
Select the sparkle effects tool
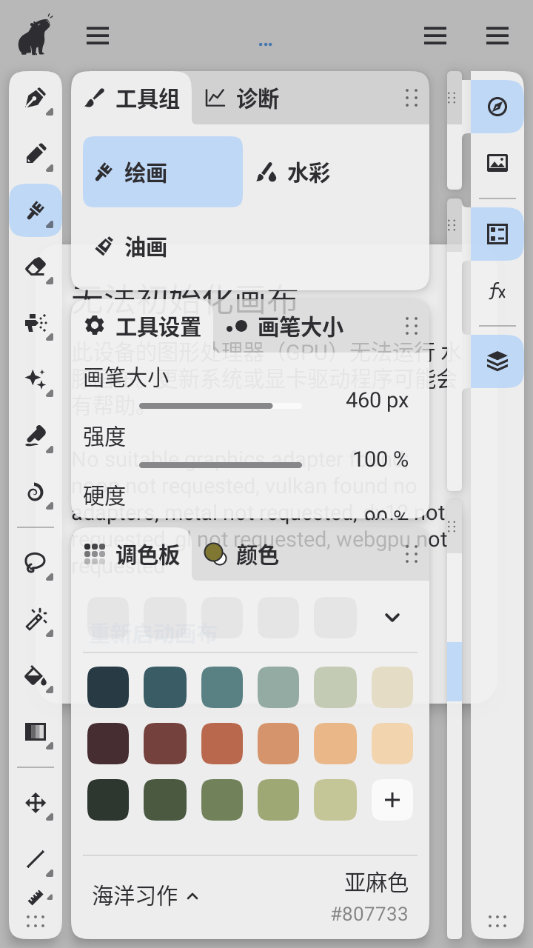tap(36, 379)
